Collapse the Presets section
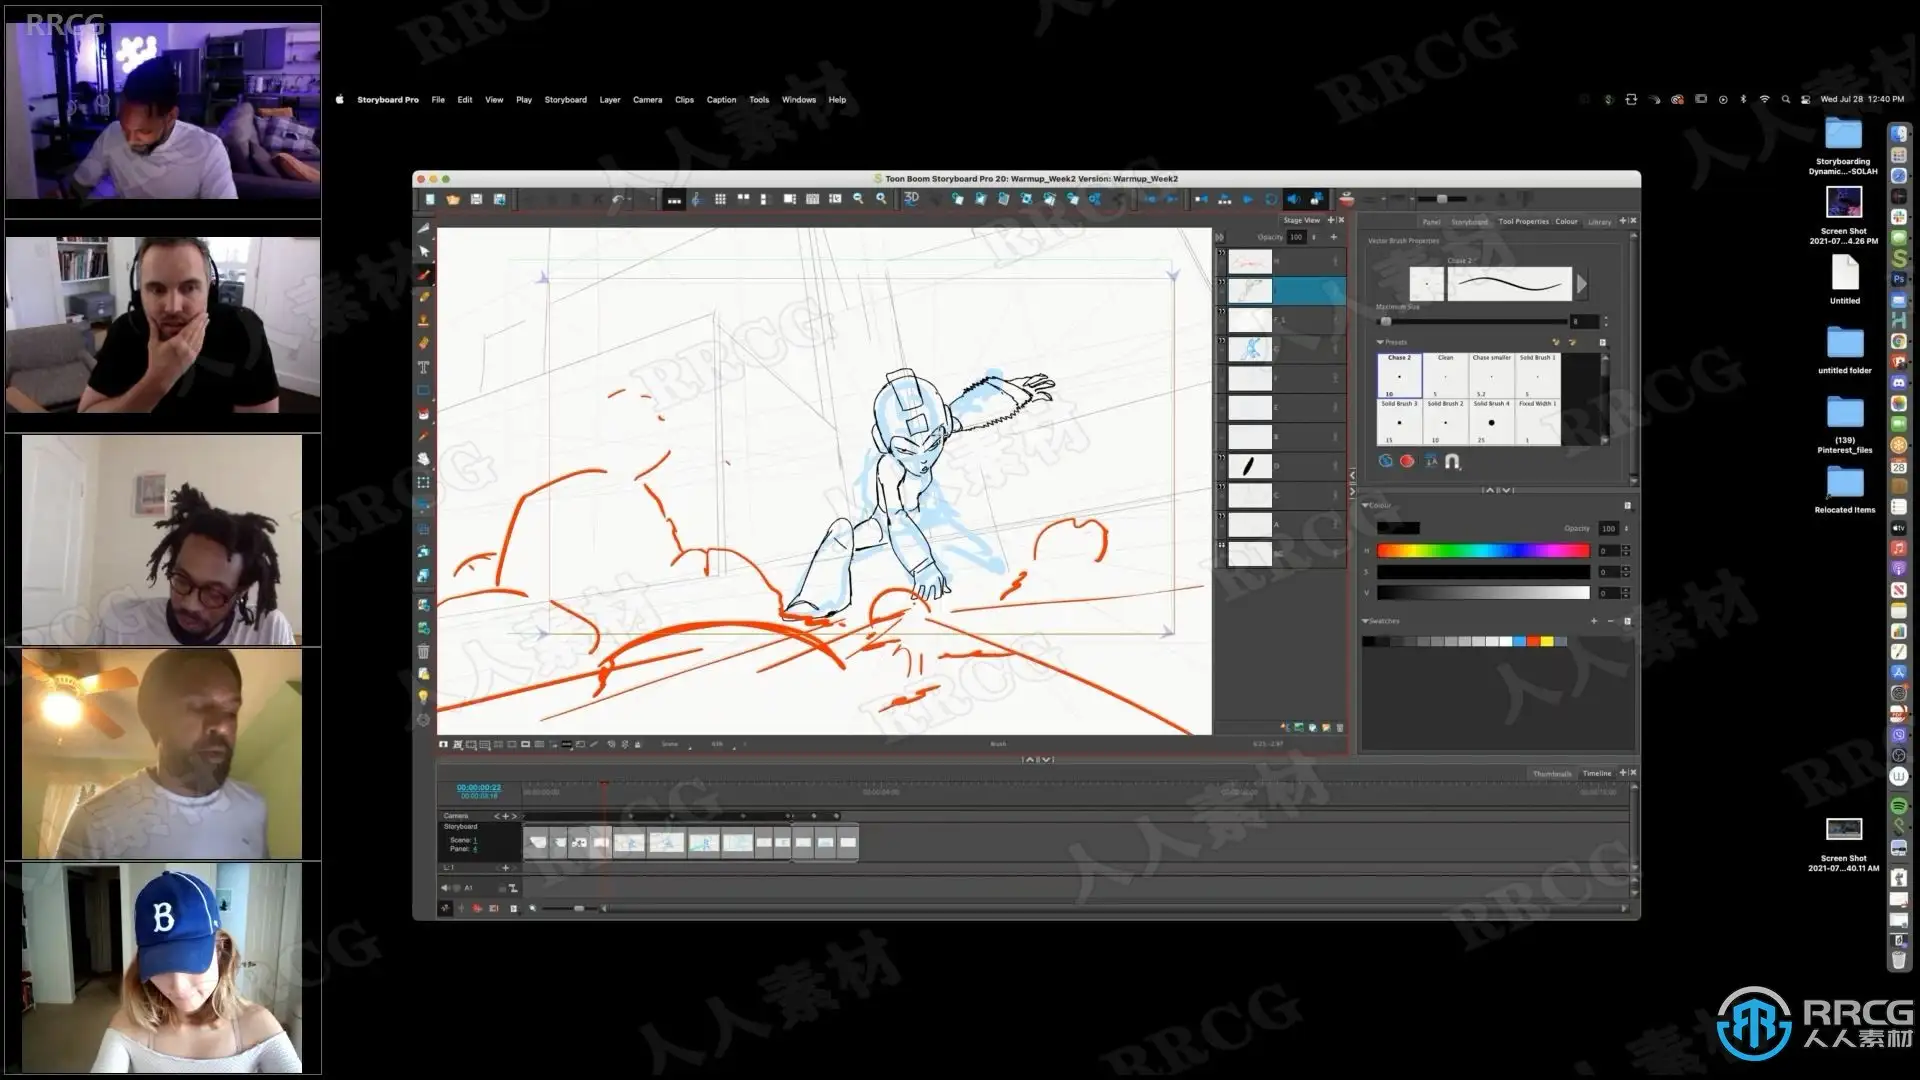1920x1080 pixels. click(1381, 342)
